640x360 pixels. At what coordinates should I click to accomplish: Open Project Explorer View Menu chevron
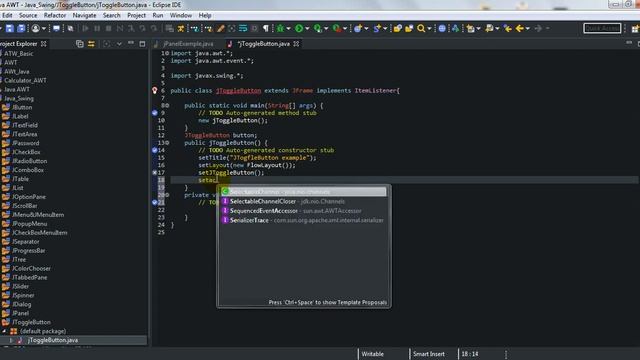point(119,44)
